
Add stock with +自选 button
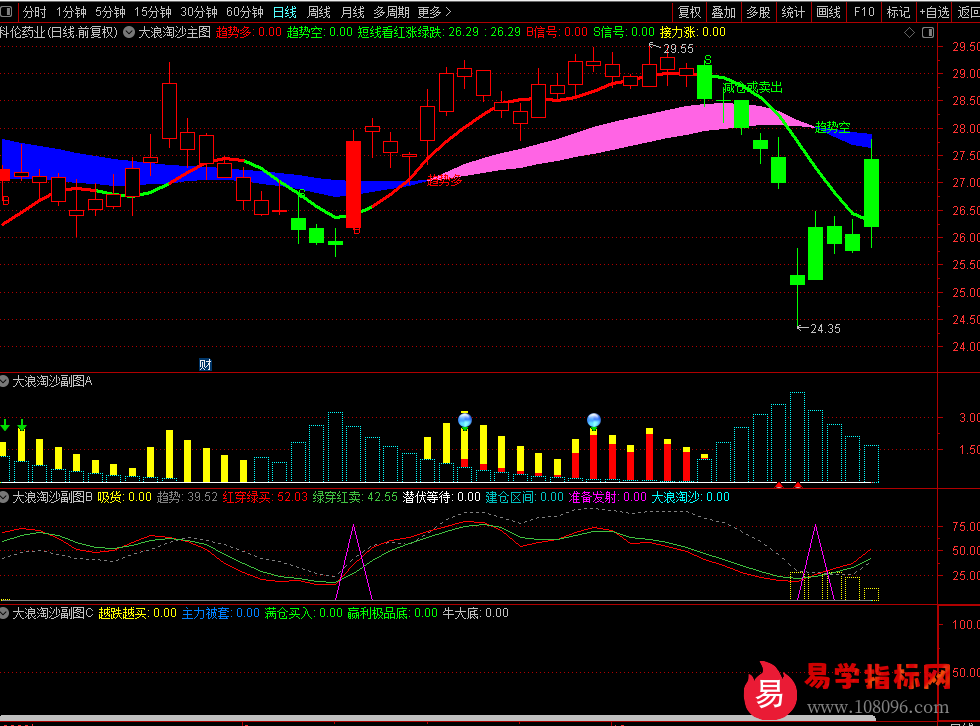tap(934, 12)
